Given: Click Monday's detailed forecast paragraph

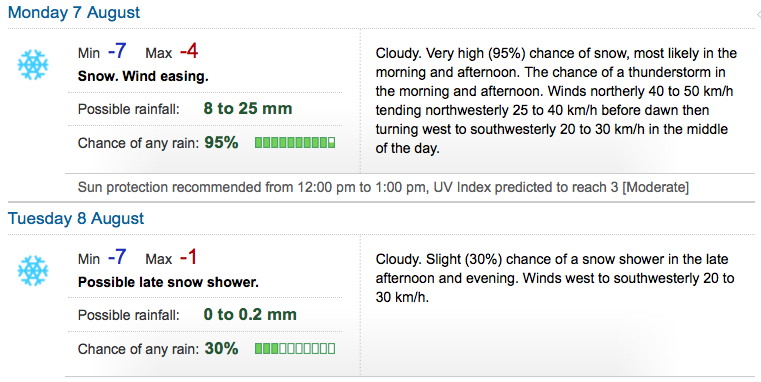Looking at the screenshot, I should 556,100.
